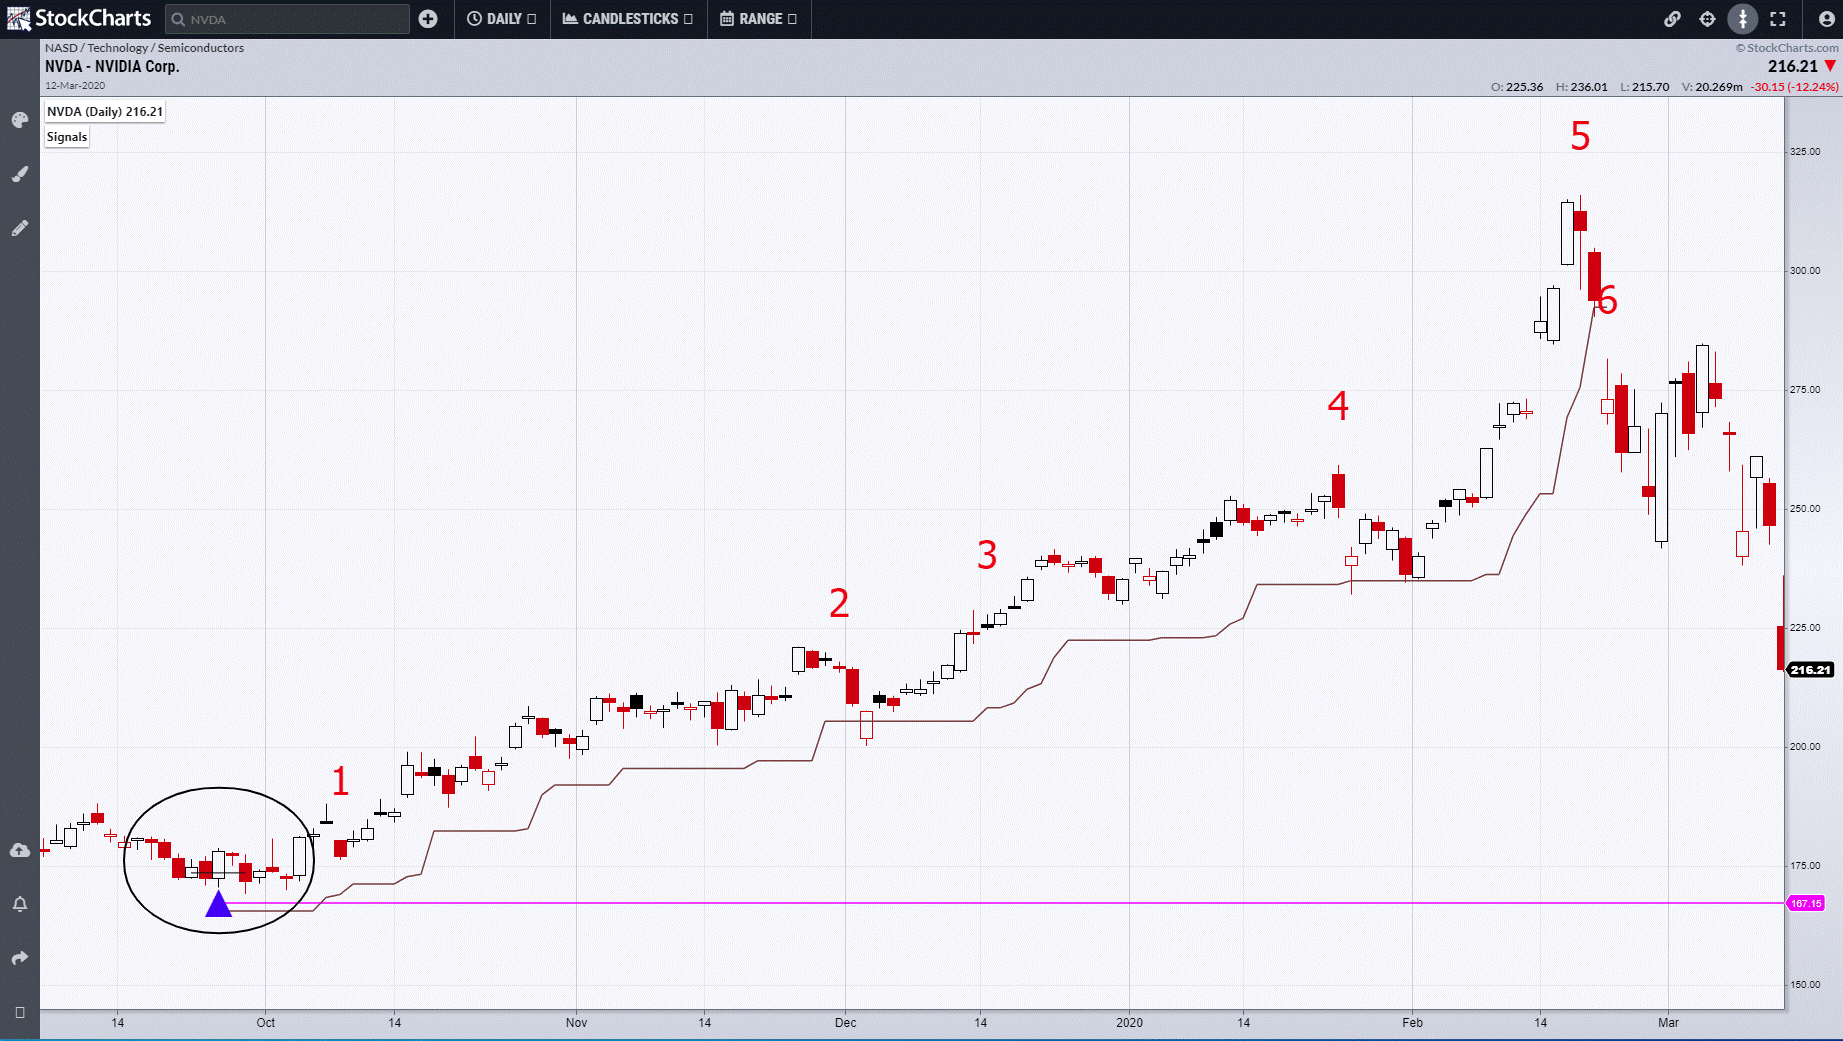Viewport: 1843px width, 1041px height.
Task: Toggle the crosshairs target icon
Action: click(1707, 19)
